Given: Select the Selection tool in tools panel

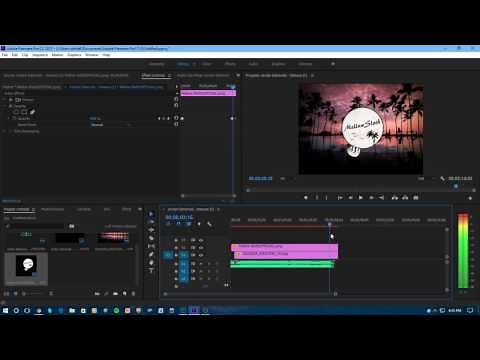Looking at the screenshot, I should pos(151,214).
